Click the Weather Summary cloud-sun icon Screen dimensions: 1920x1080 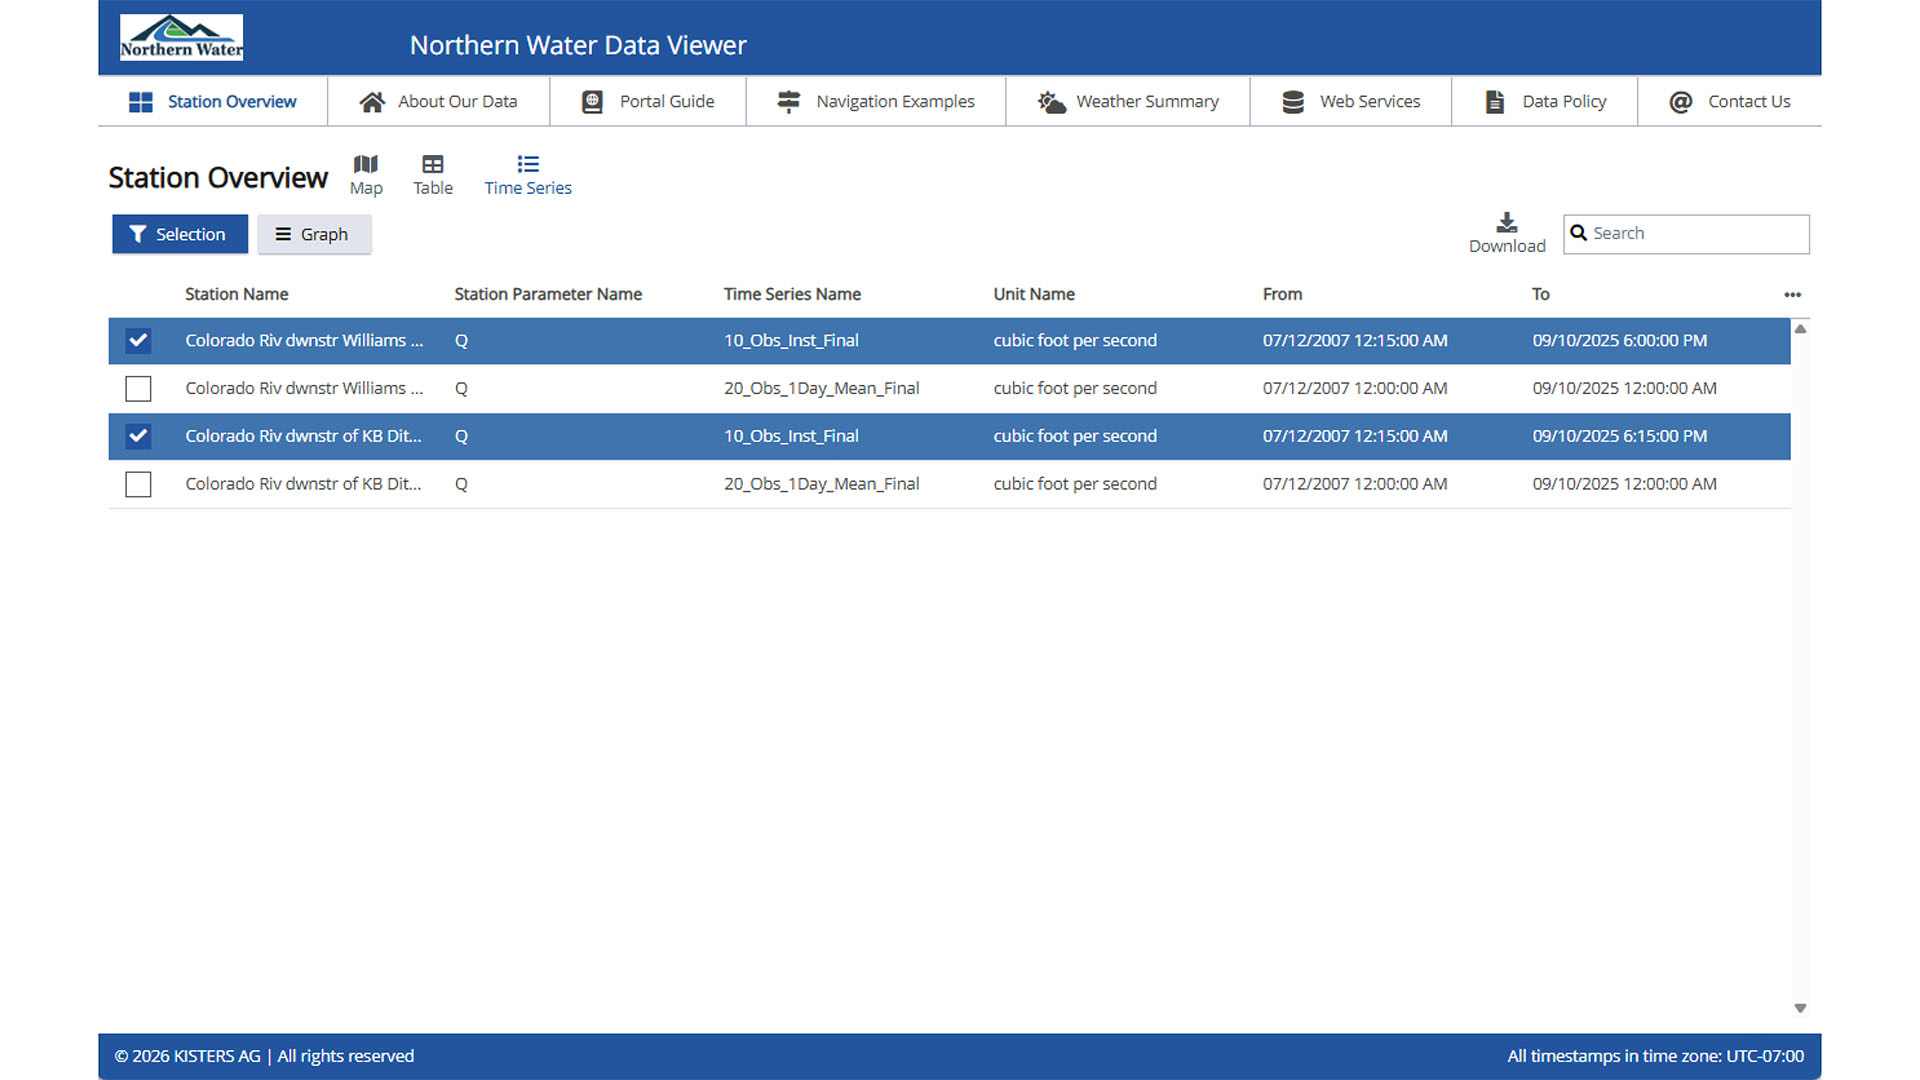click(x=1051, y=102)
